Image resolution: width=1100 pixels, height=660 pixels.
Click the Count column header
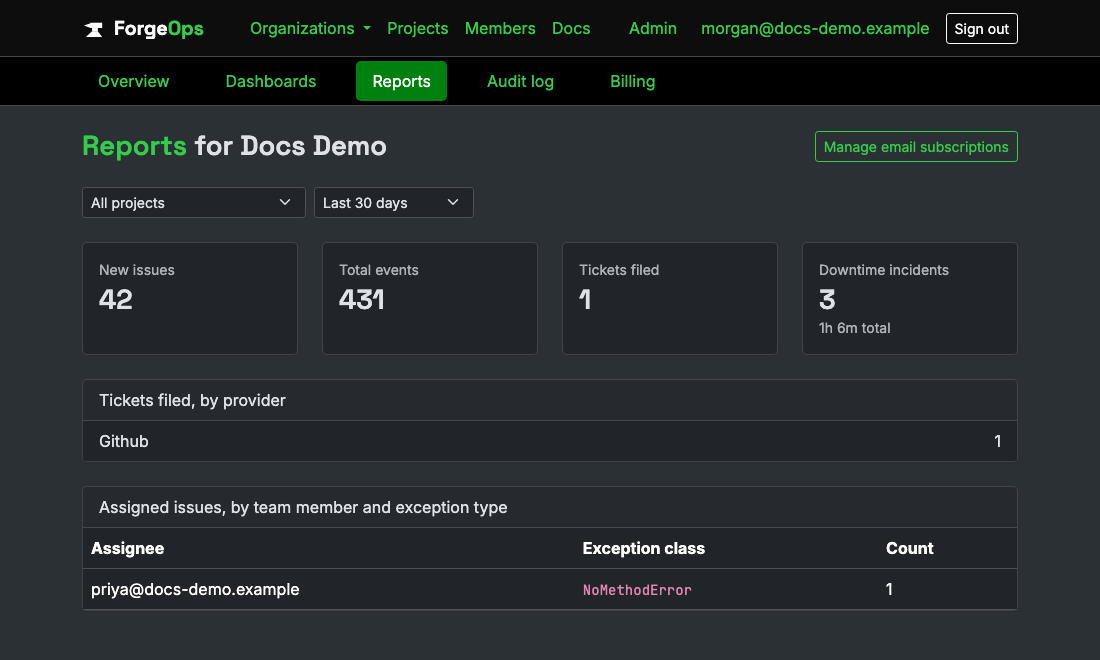[910, 548]
